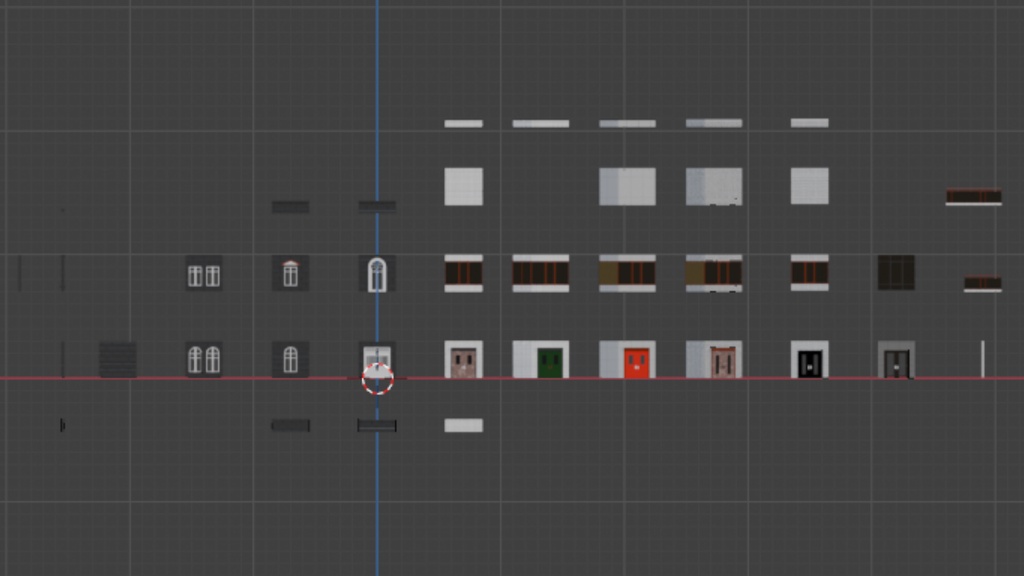Select the double arched window object
Screen dimensions: 1024x576
point(204,359)
